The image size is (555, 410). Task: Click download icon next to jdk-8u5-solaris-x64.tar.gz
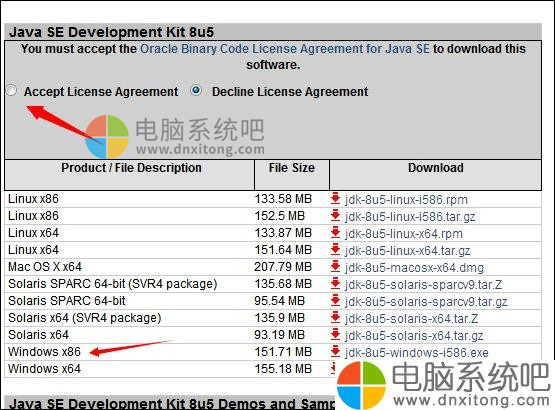click(335, 335)
